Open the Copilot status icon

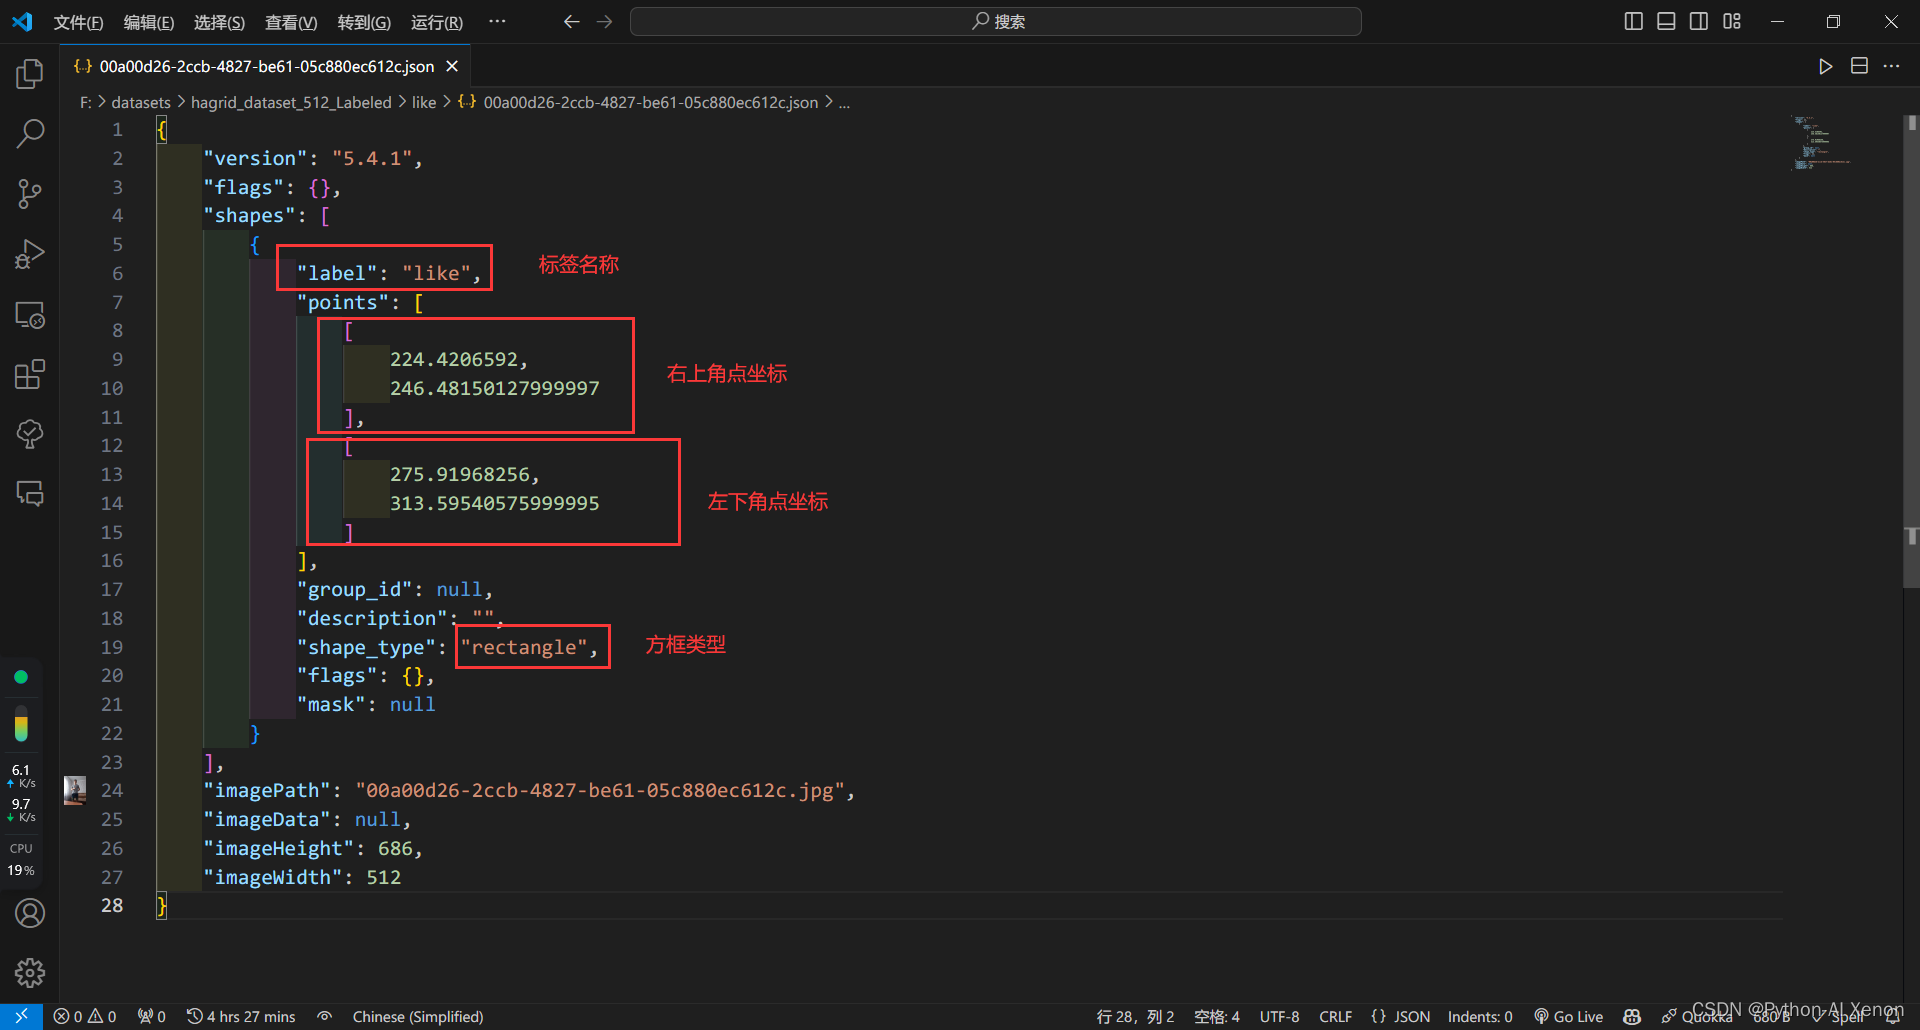point(1632,1016)
